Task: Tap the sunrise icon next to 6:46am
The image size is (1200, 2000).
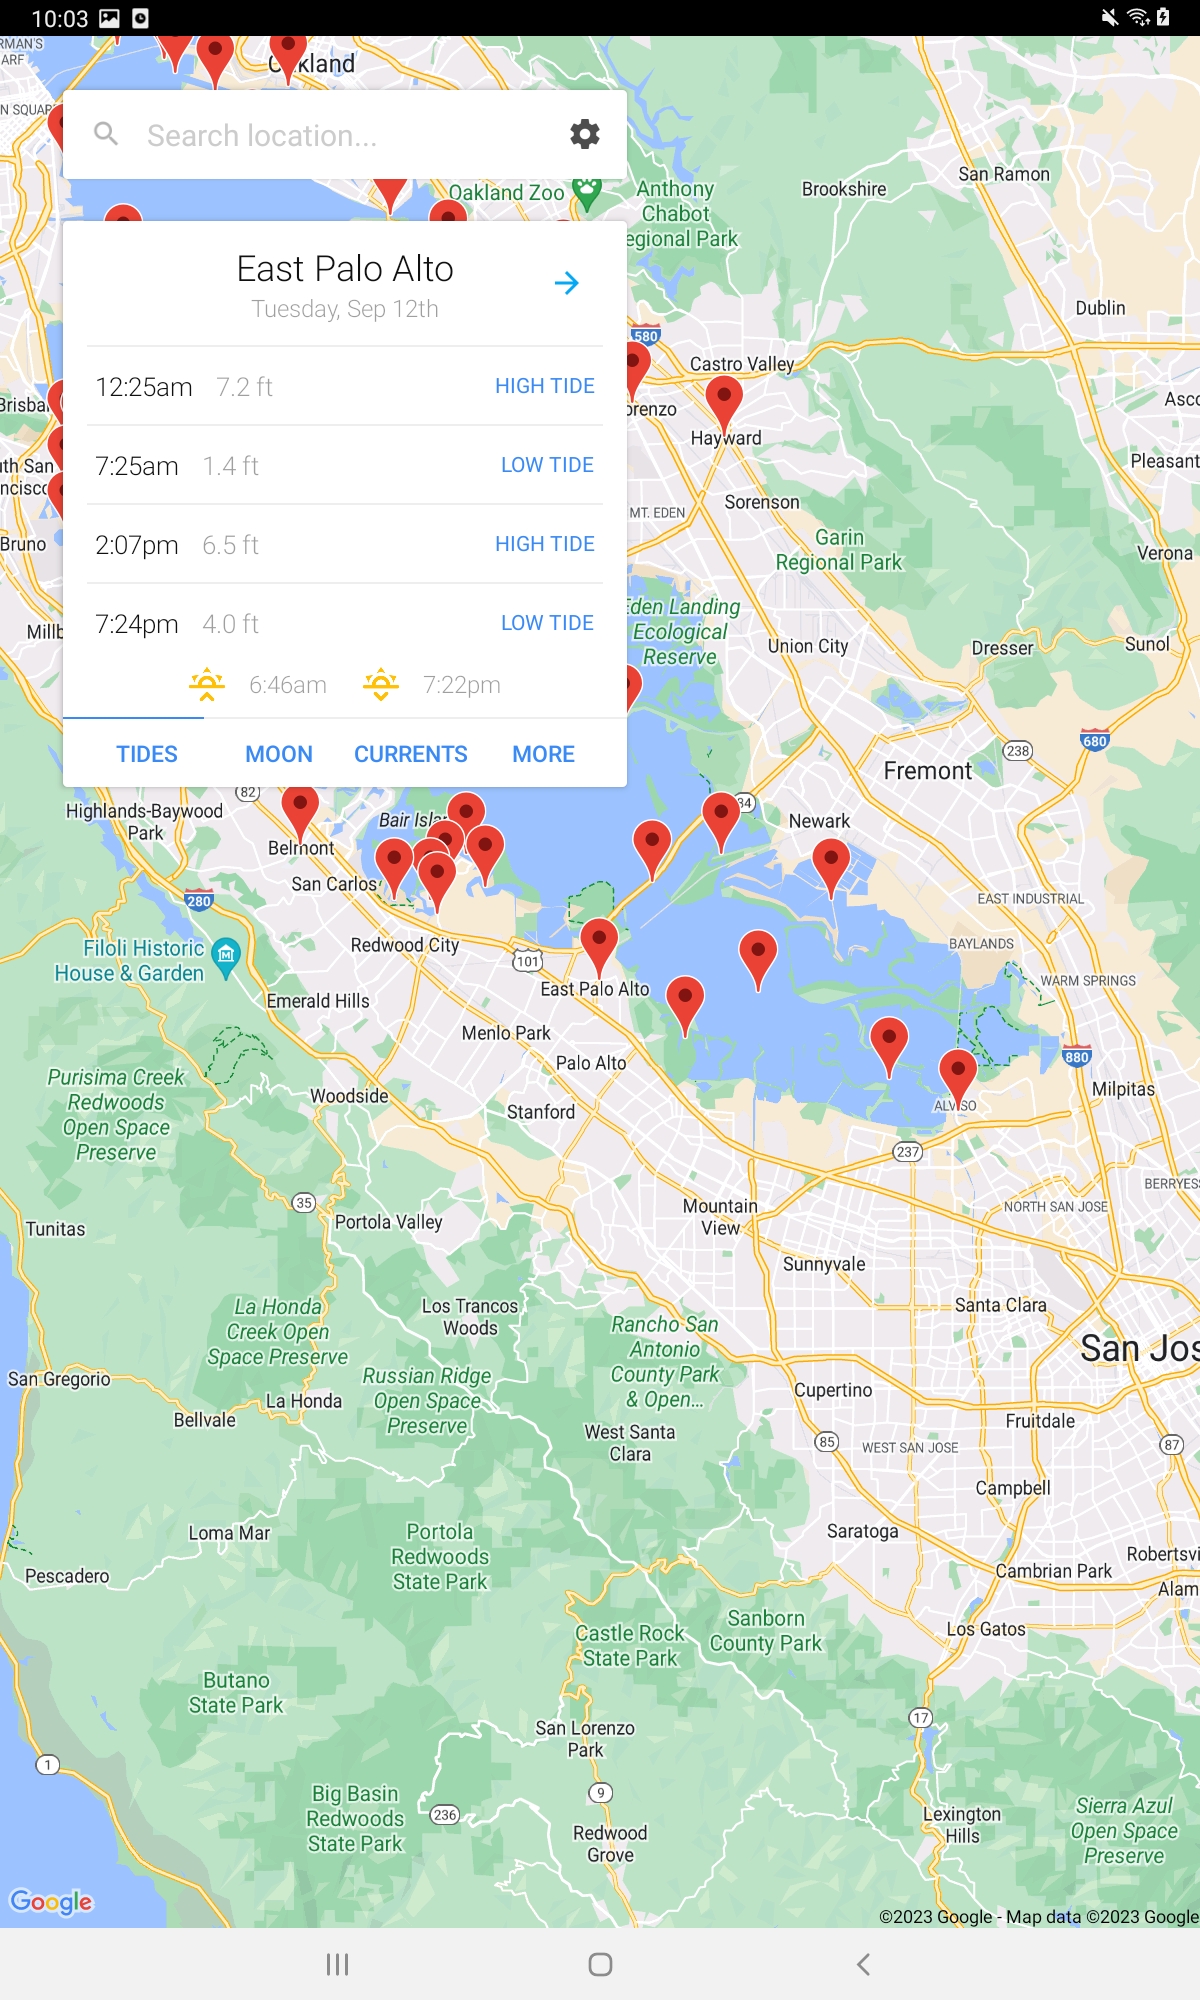Action: 207,684
